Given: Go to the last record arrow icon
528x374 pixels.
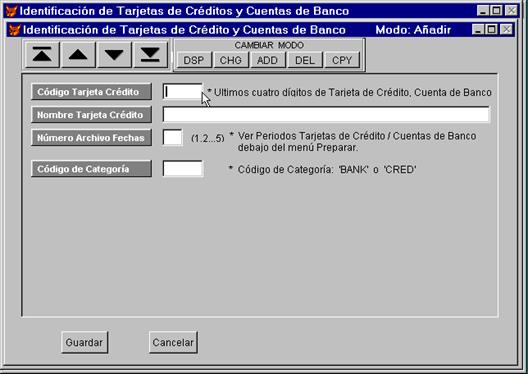Looking at the screenshot, I should point(150,55).
